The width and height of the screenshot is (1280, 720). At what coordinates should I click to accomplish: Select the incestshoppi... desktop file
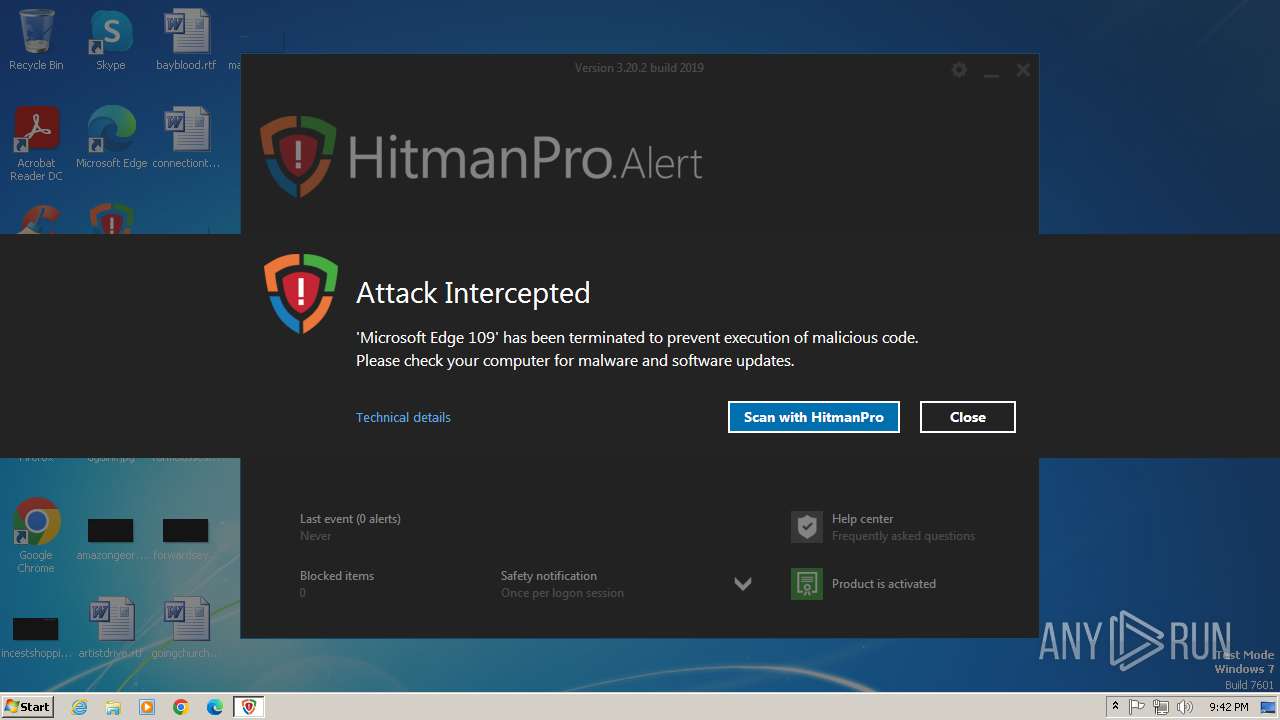click(36, 638)
